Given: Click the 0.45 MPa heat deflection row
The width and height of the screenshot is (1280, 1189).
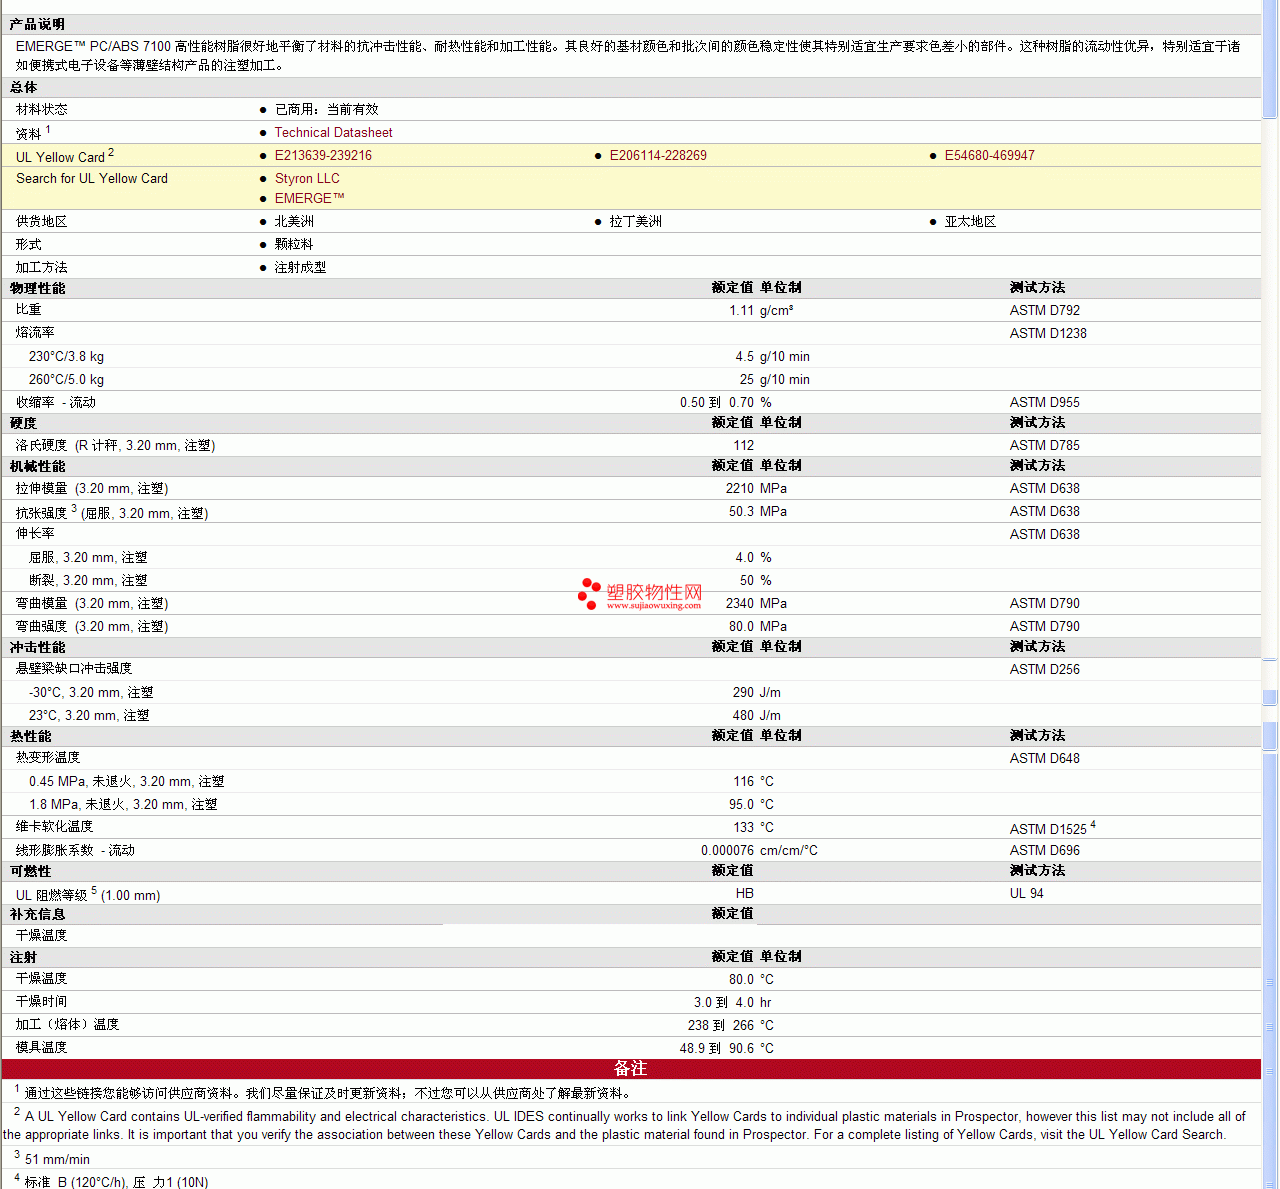Looking at the screenshot, I should coord(631,781).
